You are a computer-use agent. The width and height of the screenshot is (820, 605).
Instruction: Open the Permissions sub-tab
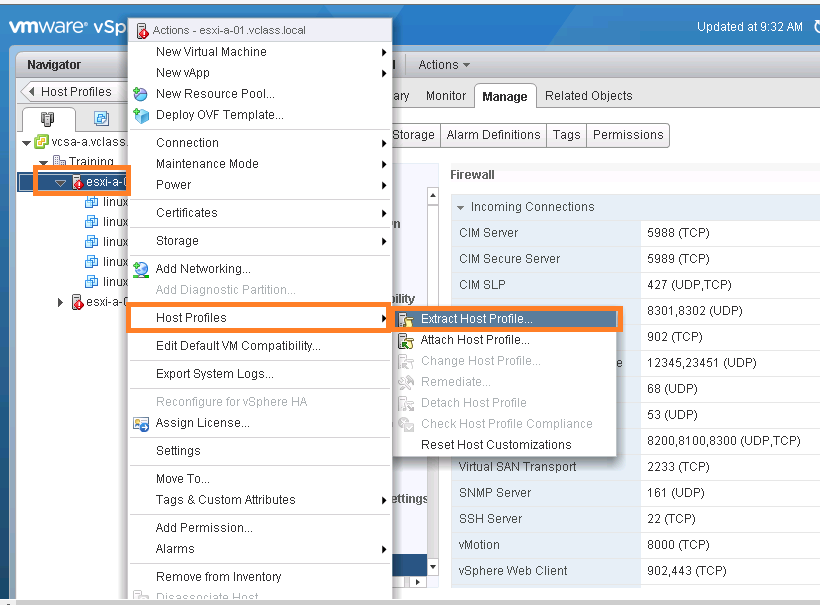[628, 135]
